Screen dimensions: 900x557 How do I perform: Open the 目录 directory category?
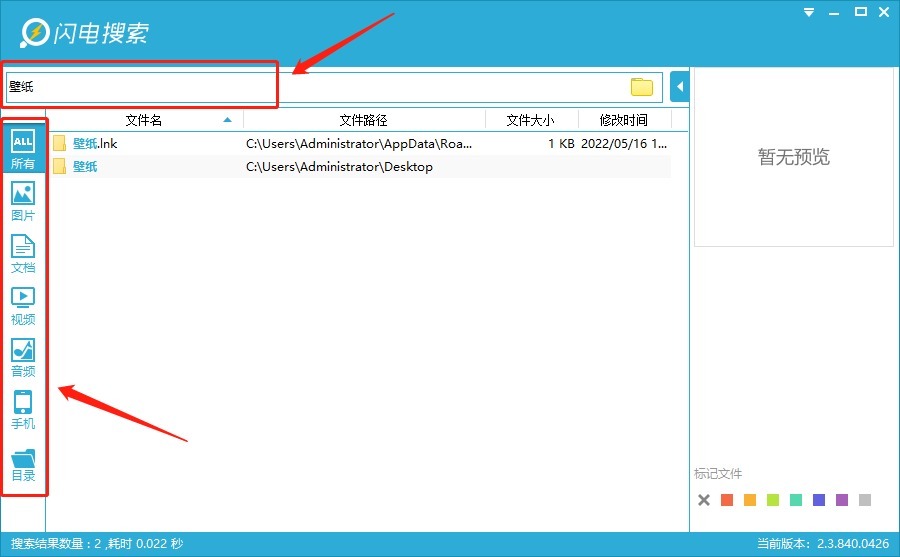[x=23, y=465]
